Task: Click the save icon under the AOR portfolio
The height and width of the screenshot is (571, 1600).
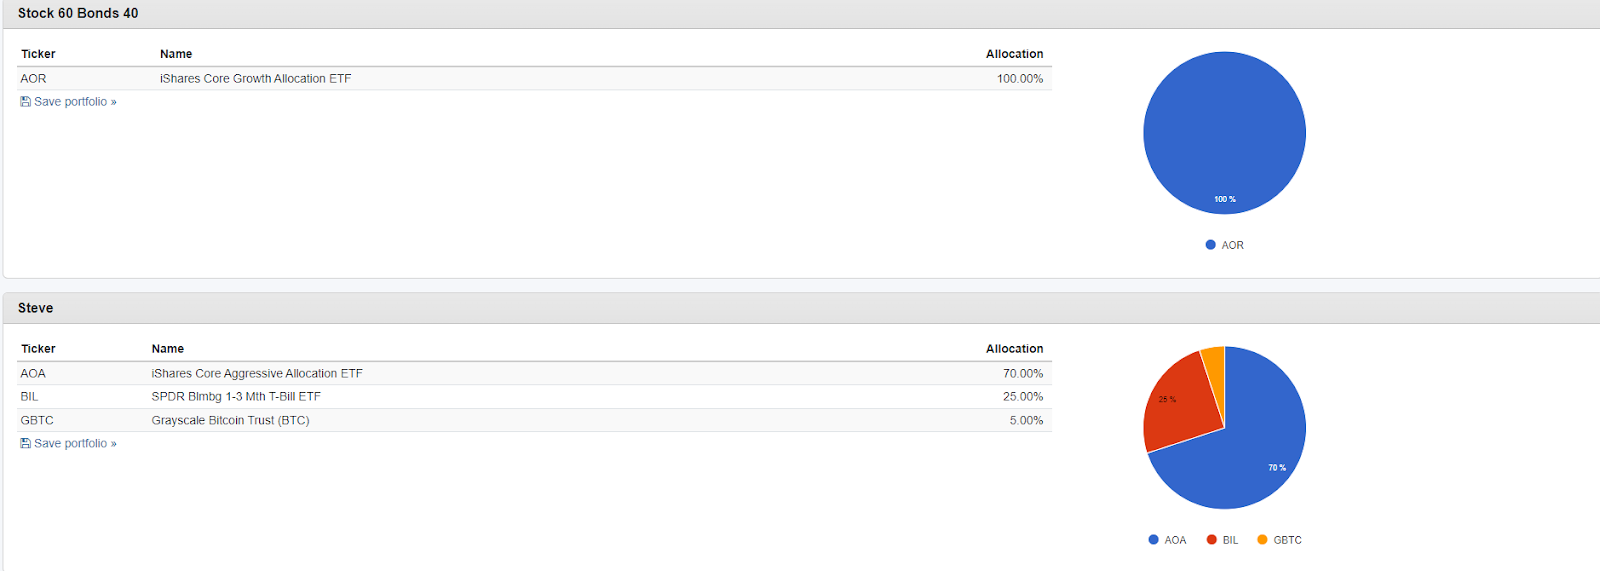Action: point(25,102)
